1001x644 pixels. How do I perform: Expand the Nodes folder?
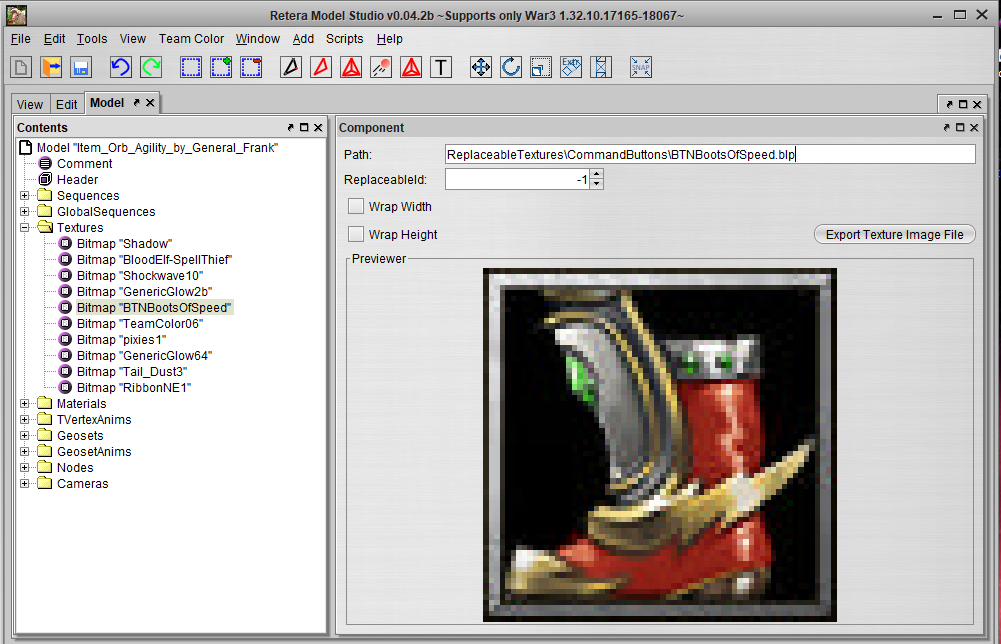(24, 467)
